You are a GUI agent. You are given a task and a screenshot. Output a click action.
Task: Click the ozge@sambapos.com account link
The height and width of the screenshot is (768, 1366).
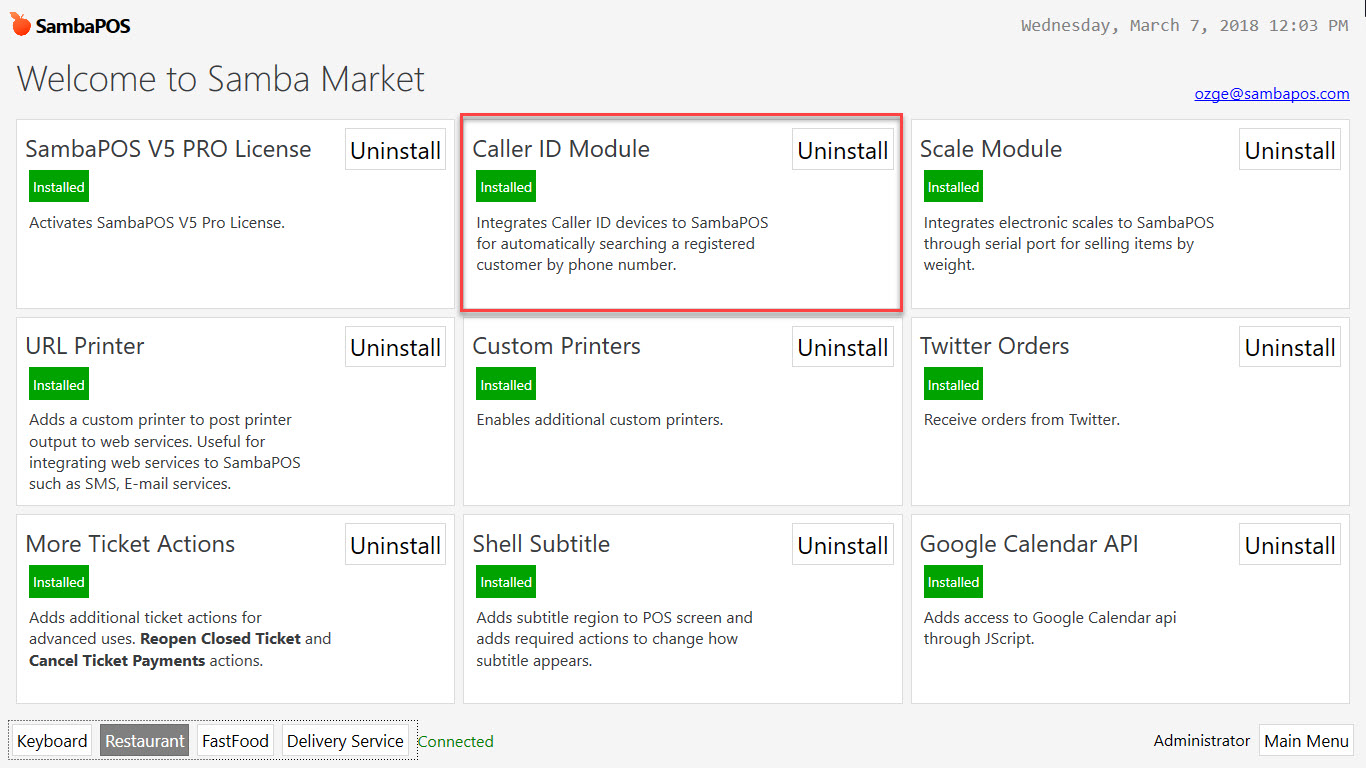[1271, 93]
